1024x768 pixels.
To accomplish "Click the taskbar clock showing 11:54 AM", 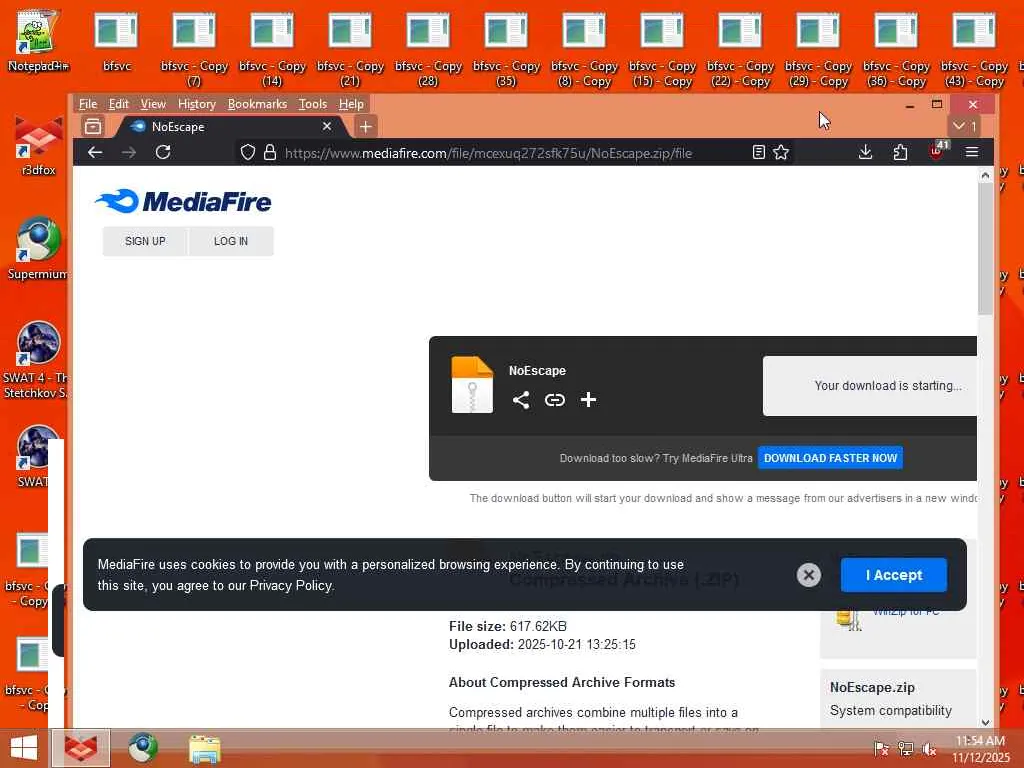I will (981, 749).
